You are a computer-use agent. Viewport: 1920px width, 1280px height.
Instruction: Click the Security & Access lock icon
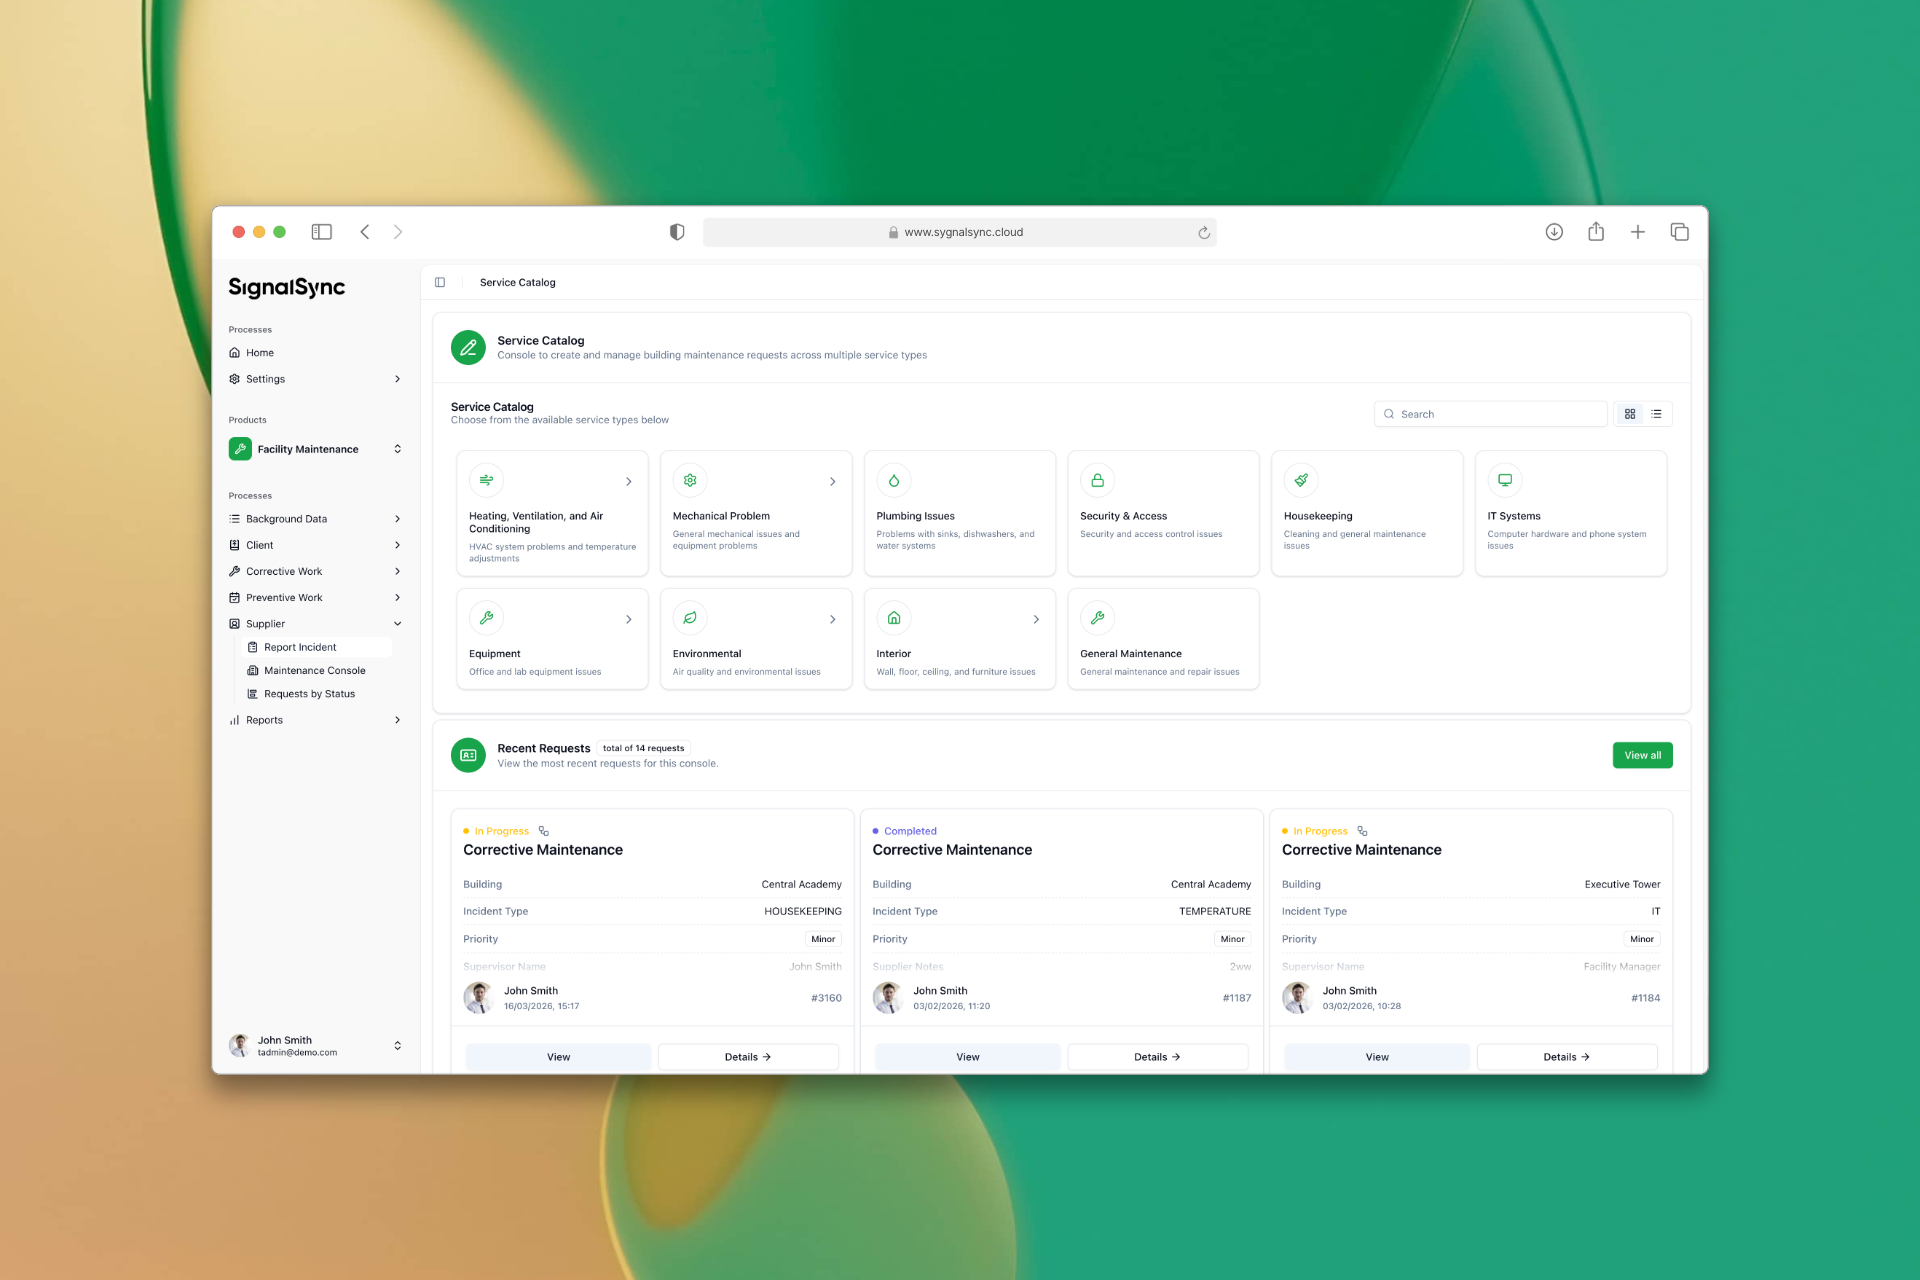click(1097, 481)
